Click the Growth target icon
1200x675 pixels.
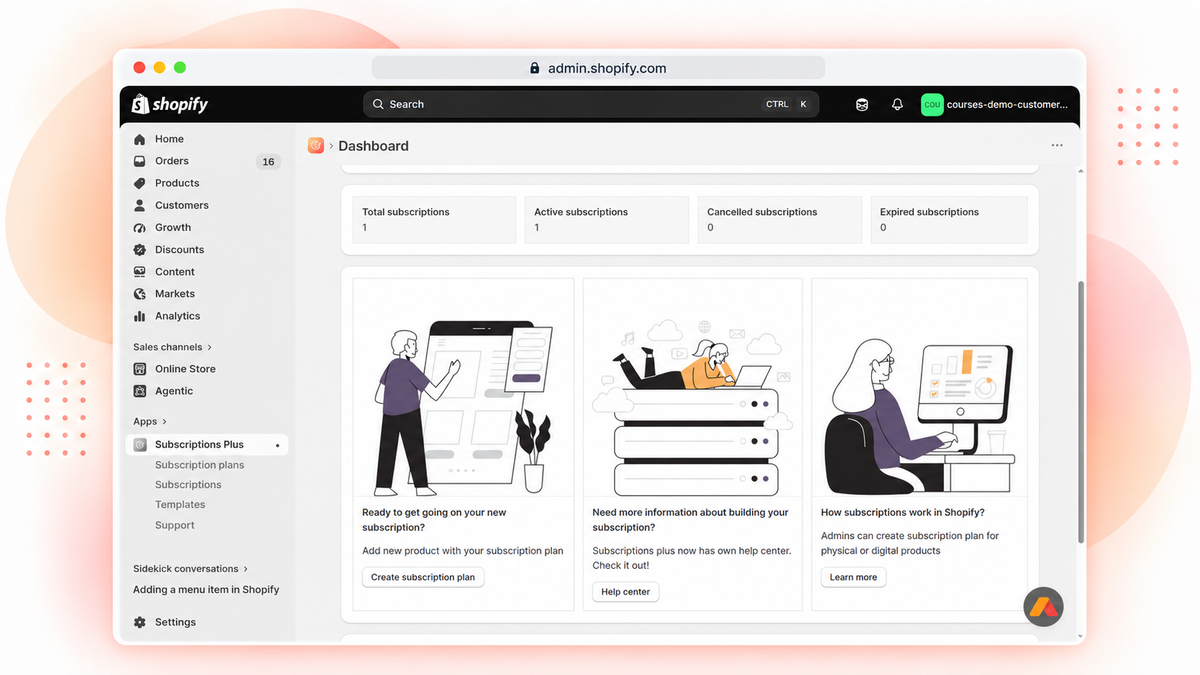point(140,227)
